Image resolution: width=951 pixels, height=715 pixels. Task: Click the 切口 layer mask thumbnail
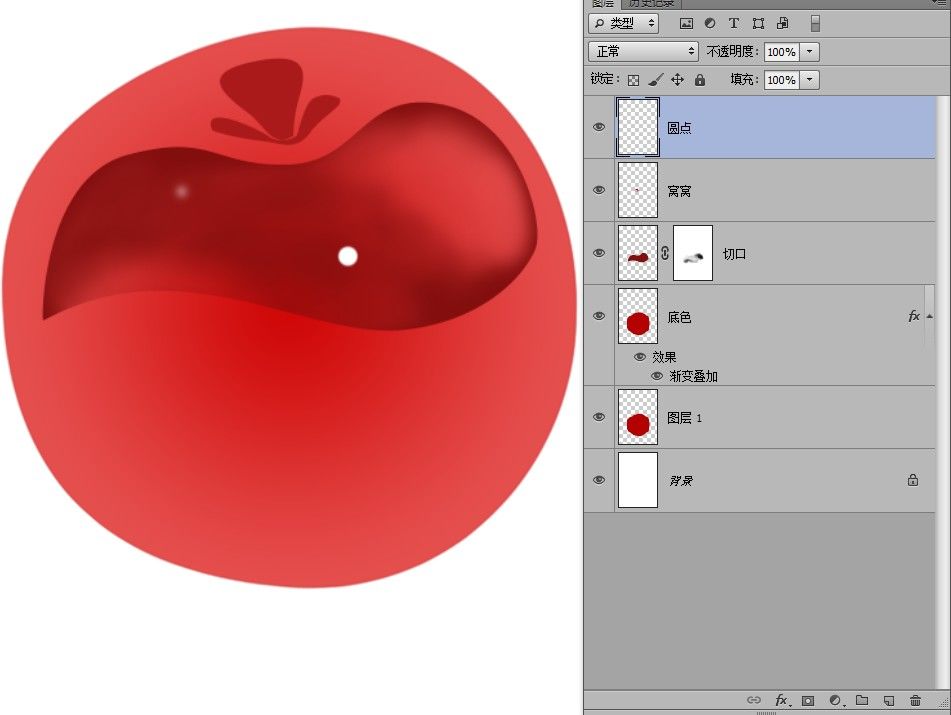[693, 253]
